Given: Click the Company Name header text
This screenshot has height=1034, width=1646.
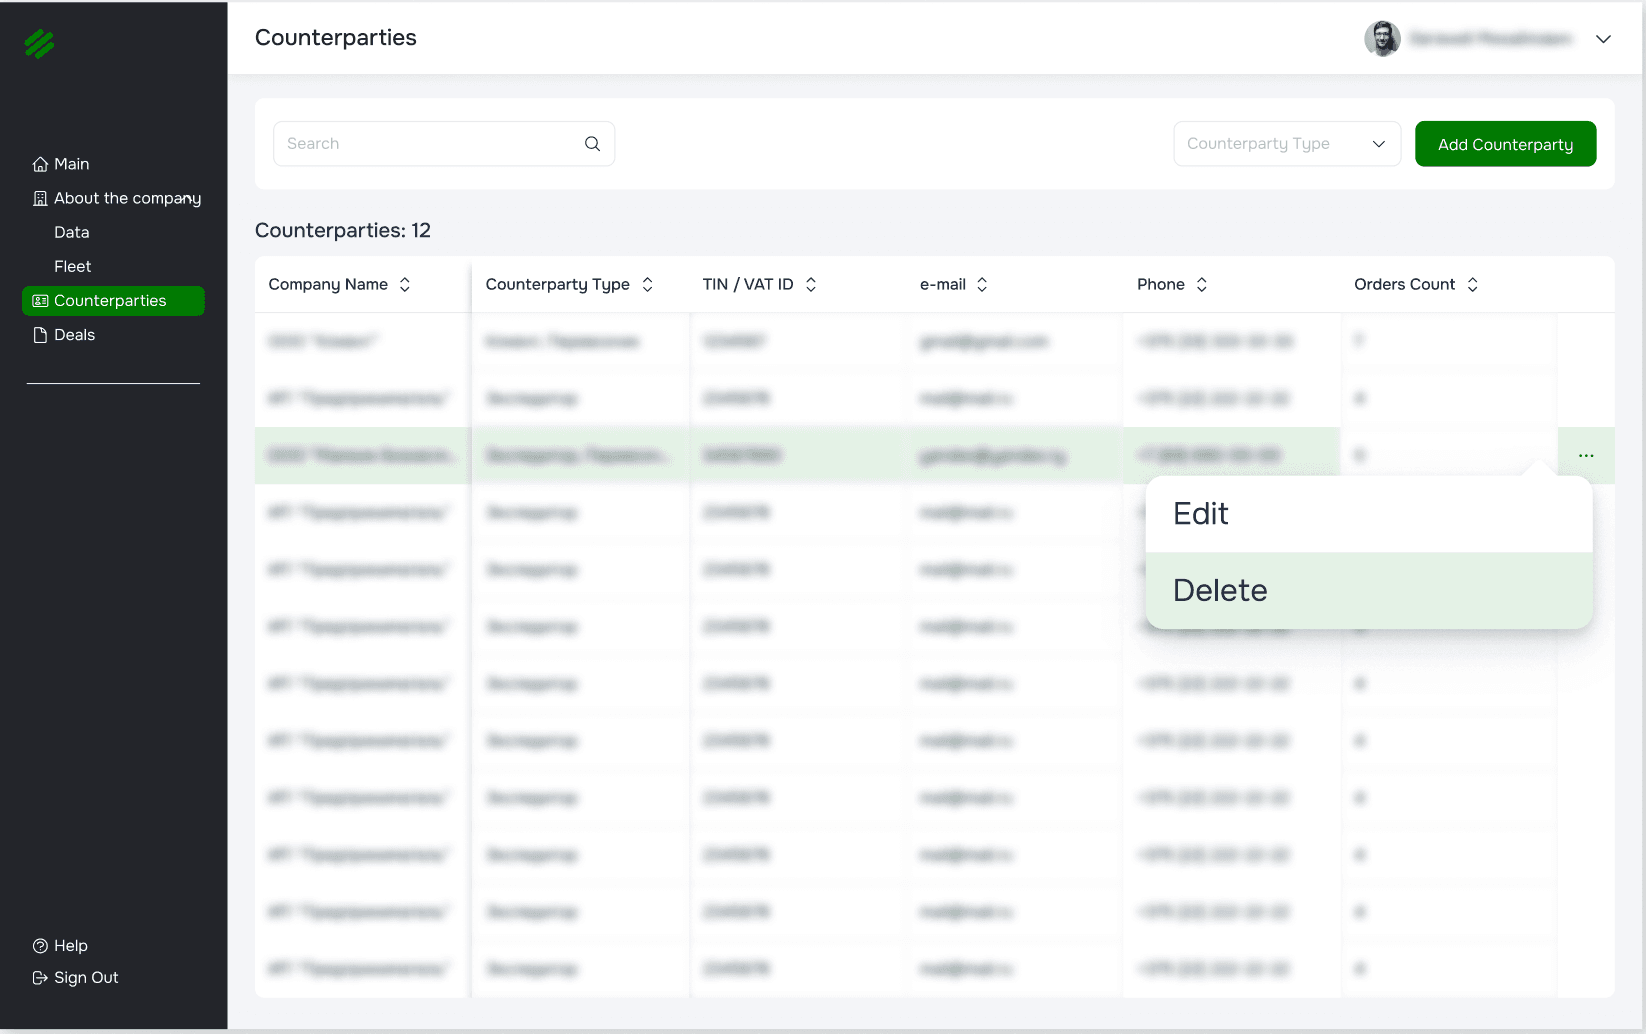Looking at the screenshot, I should pos(328,285).
